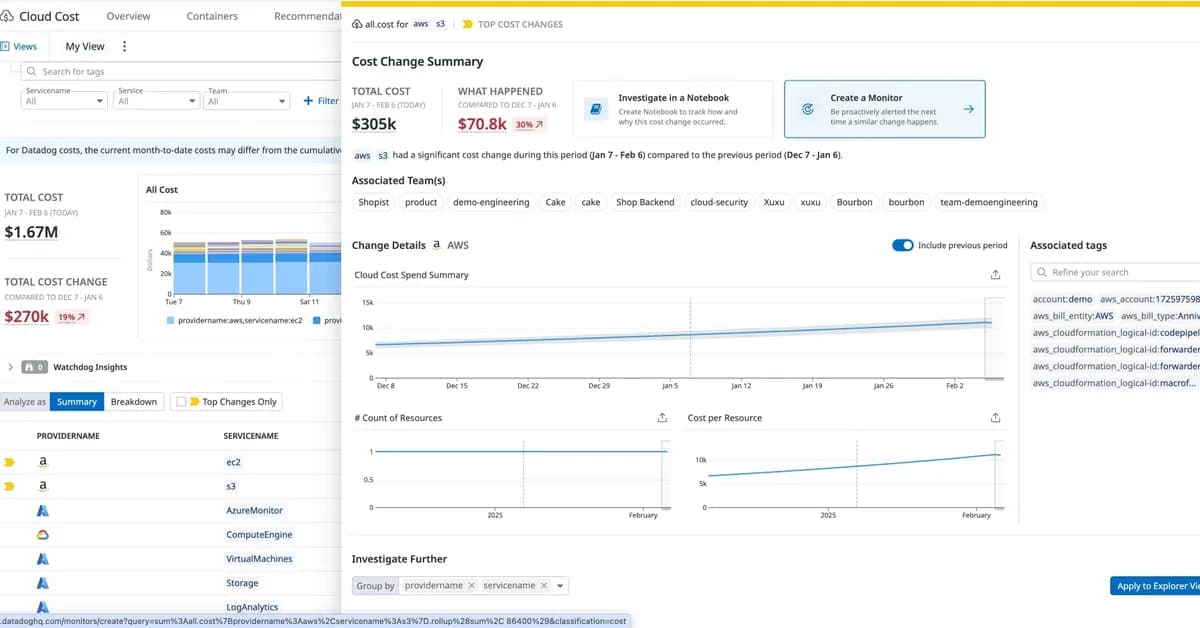Click the cloud-security team tag
1200x628 pixels.
(719, 202)
